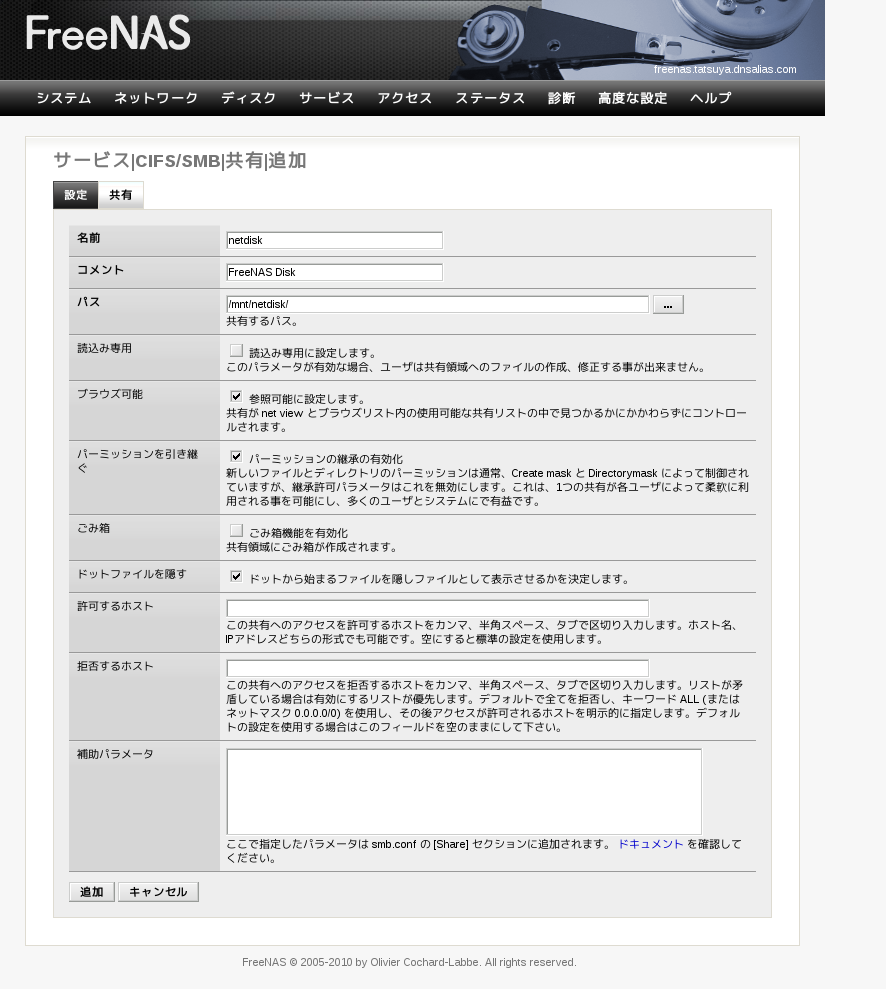Click the 共有するパス。 hint text
The height and width of the screenshot is (989, 886).
[262, 321]
